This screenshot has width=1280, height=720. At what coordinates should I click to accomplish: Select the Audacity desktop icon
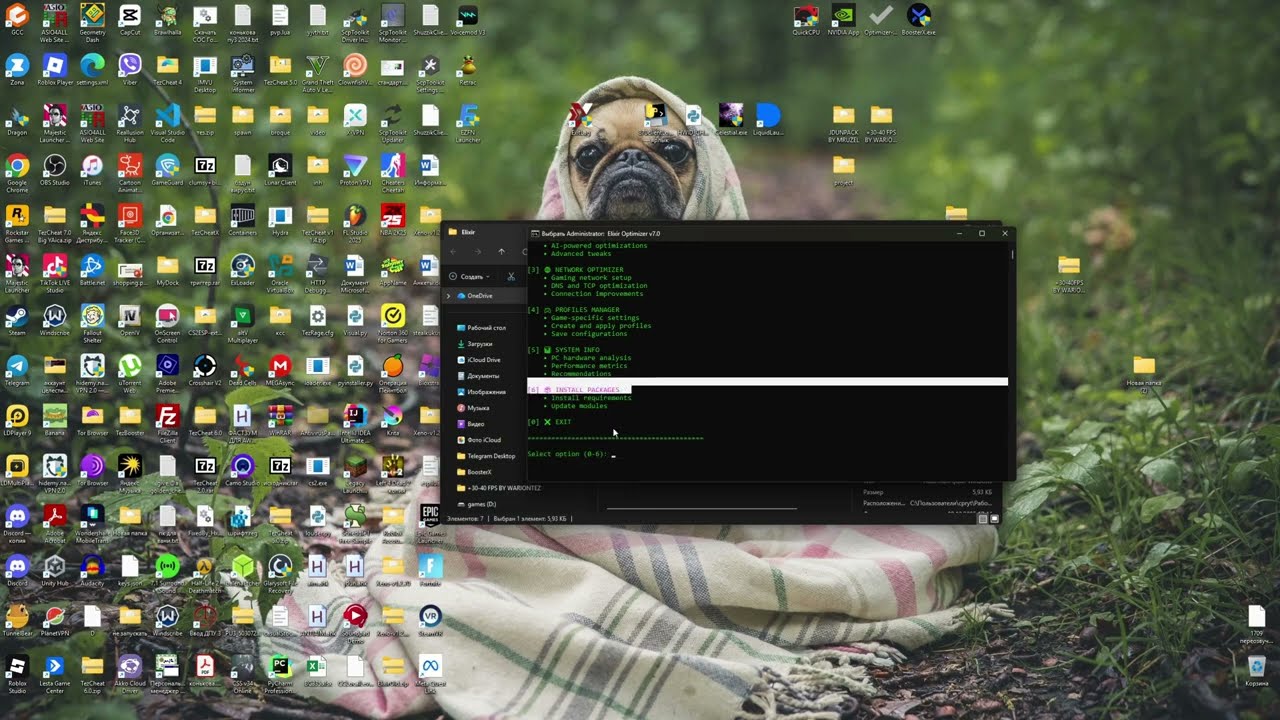pyautogui.click(x=92, y=570)
